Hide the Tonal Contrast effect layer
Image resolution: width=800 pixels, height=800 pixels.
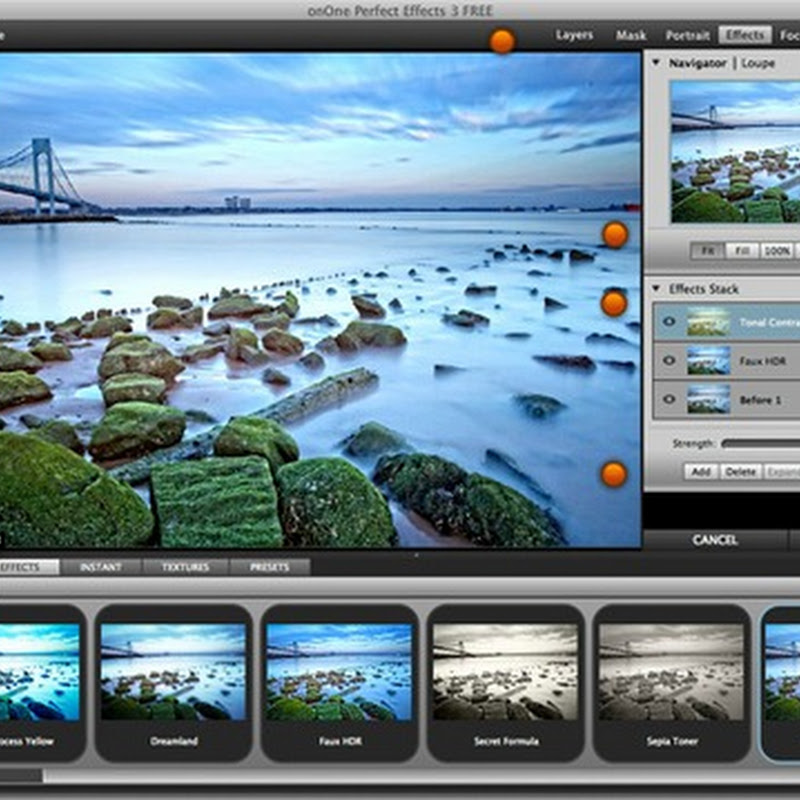coord(669,322)
